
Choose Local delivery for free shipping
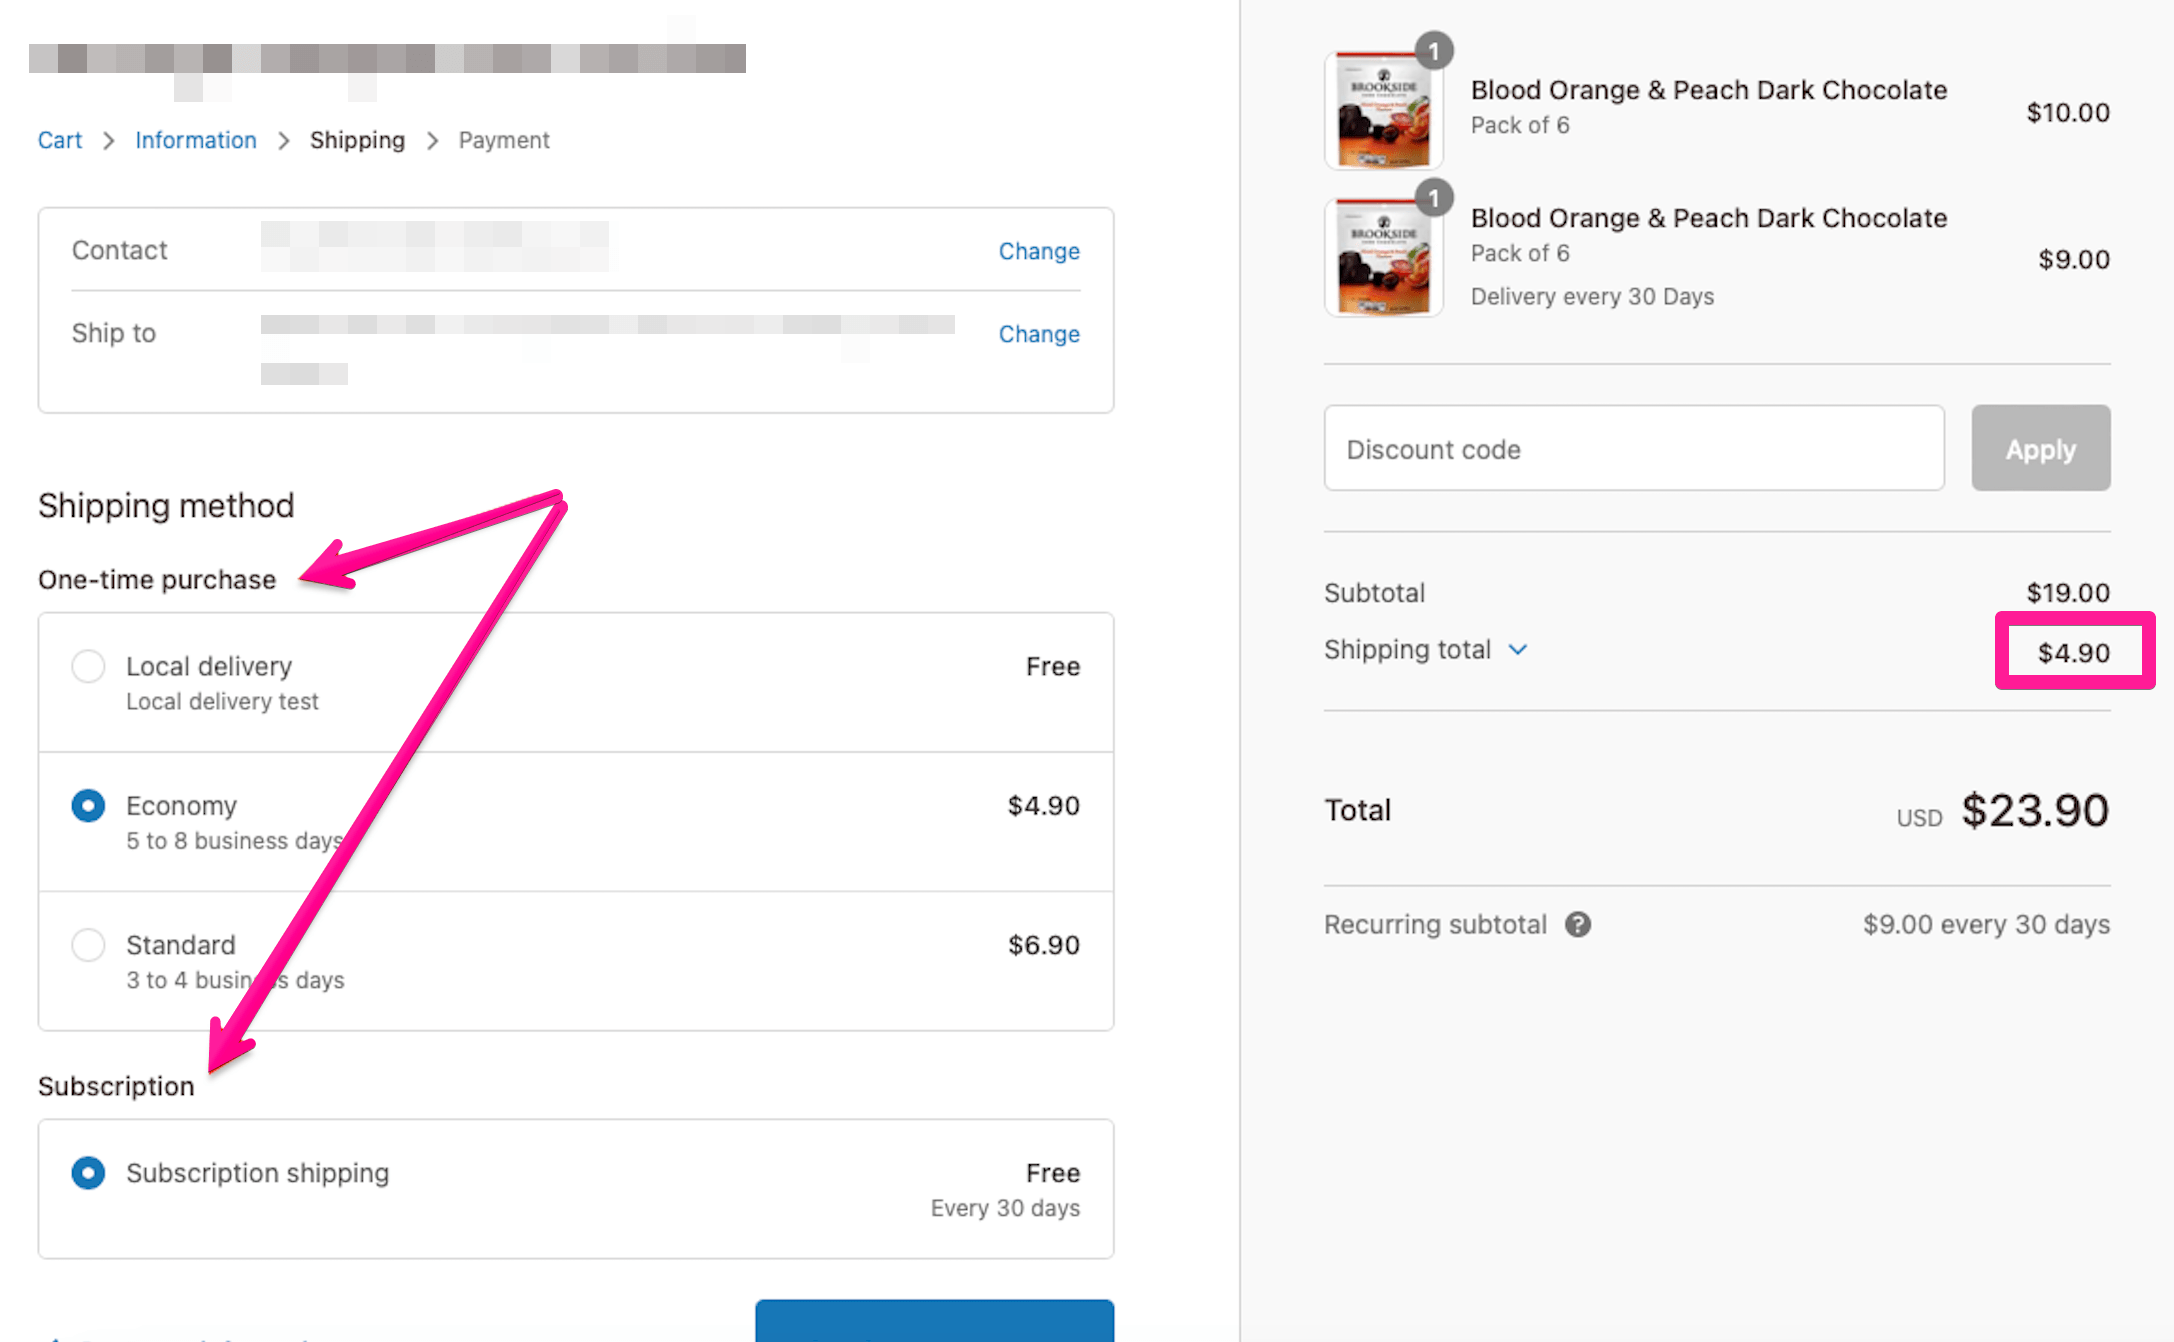tap(88, 665)
